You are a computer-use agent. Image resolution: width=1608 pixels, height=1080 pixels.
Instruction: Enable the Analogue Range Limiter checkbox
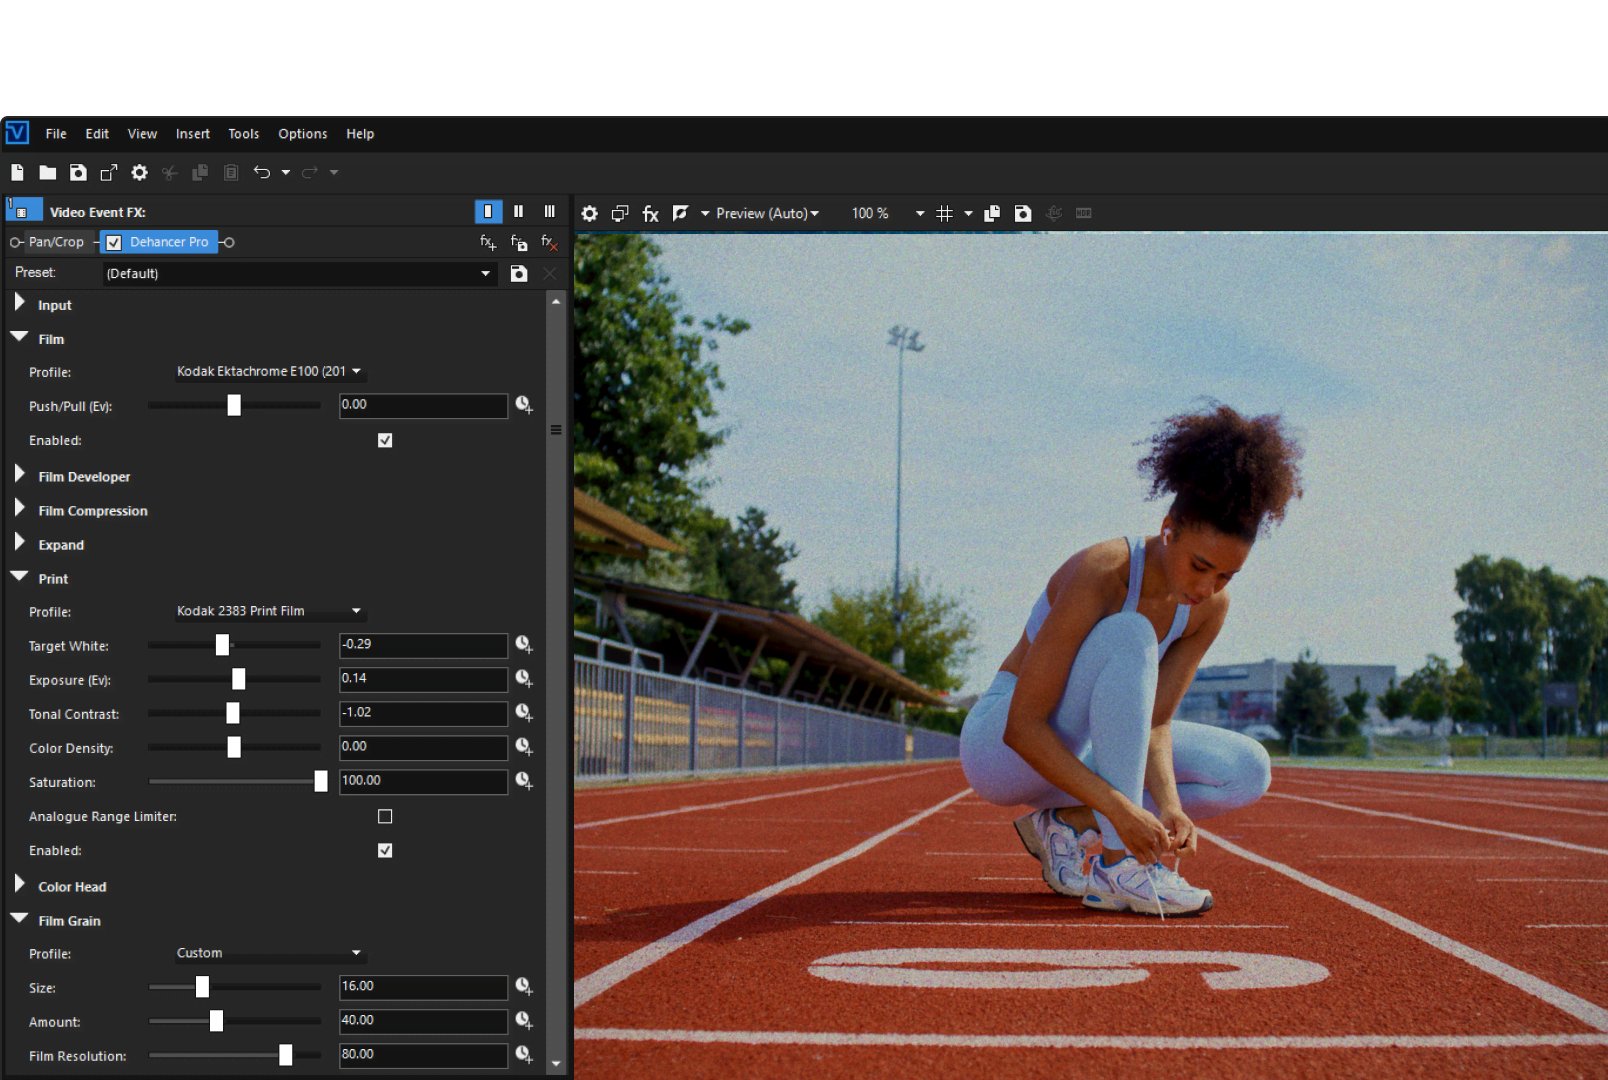pos(385,816)
